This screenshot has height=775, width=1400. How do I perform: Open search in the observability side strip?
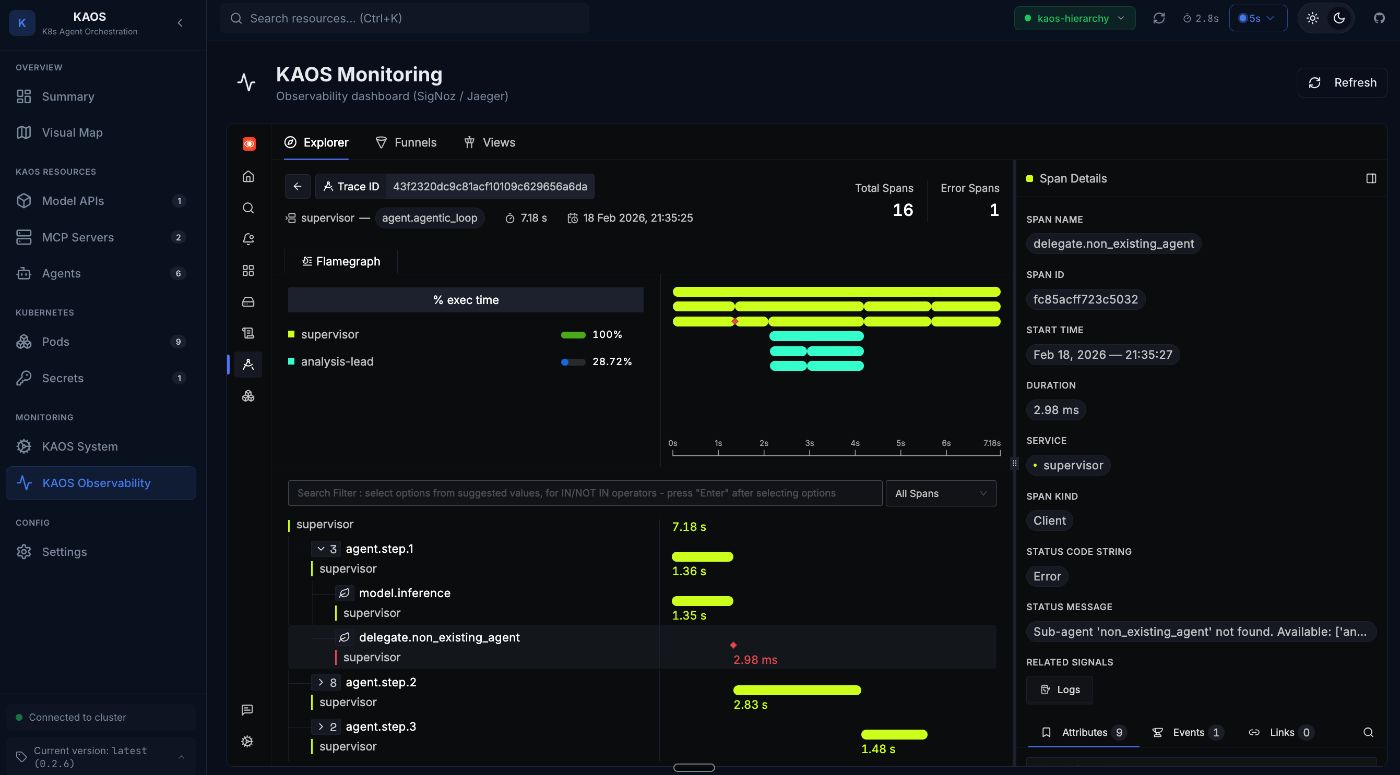click(248, 207)
